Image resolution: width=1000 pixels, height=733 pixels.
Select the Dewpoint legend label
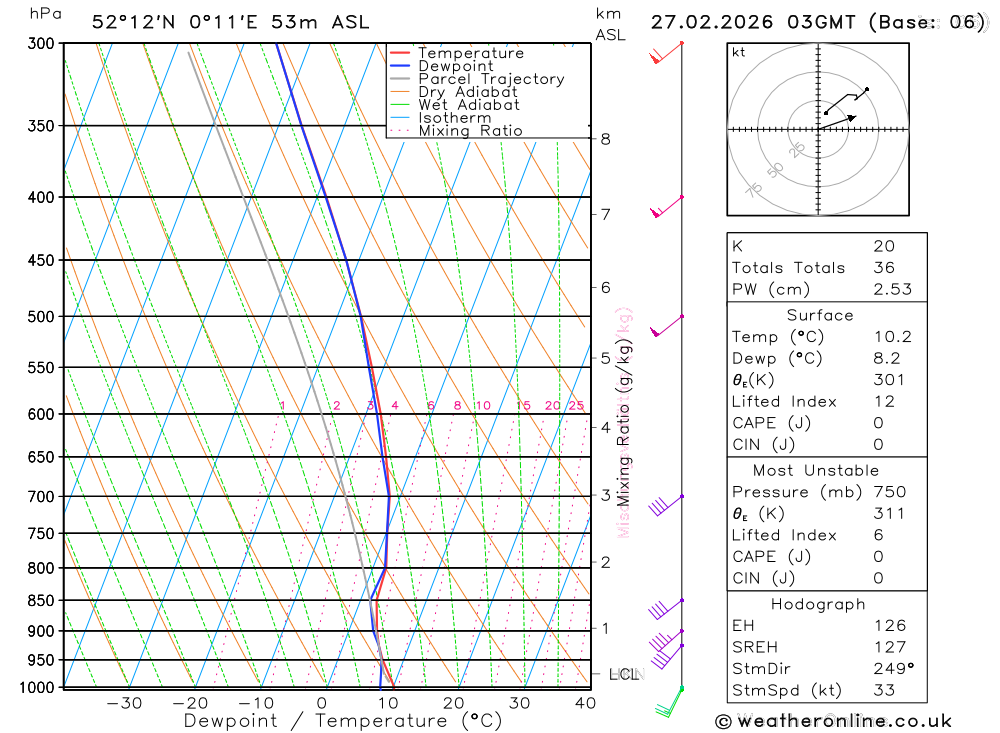pos(456,66)
